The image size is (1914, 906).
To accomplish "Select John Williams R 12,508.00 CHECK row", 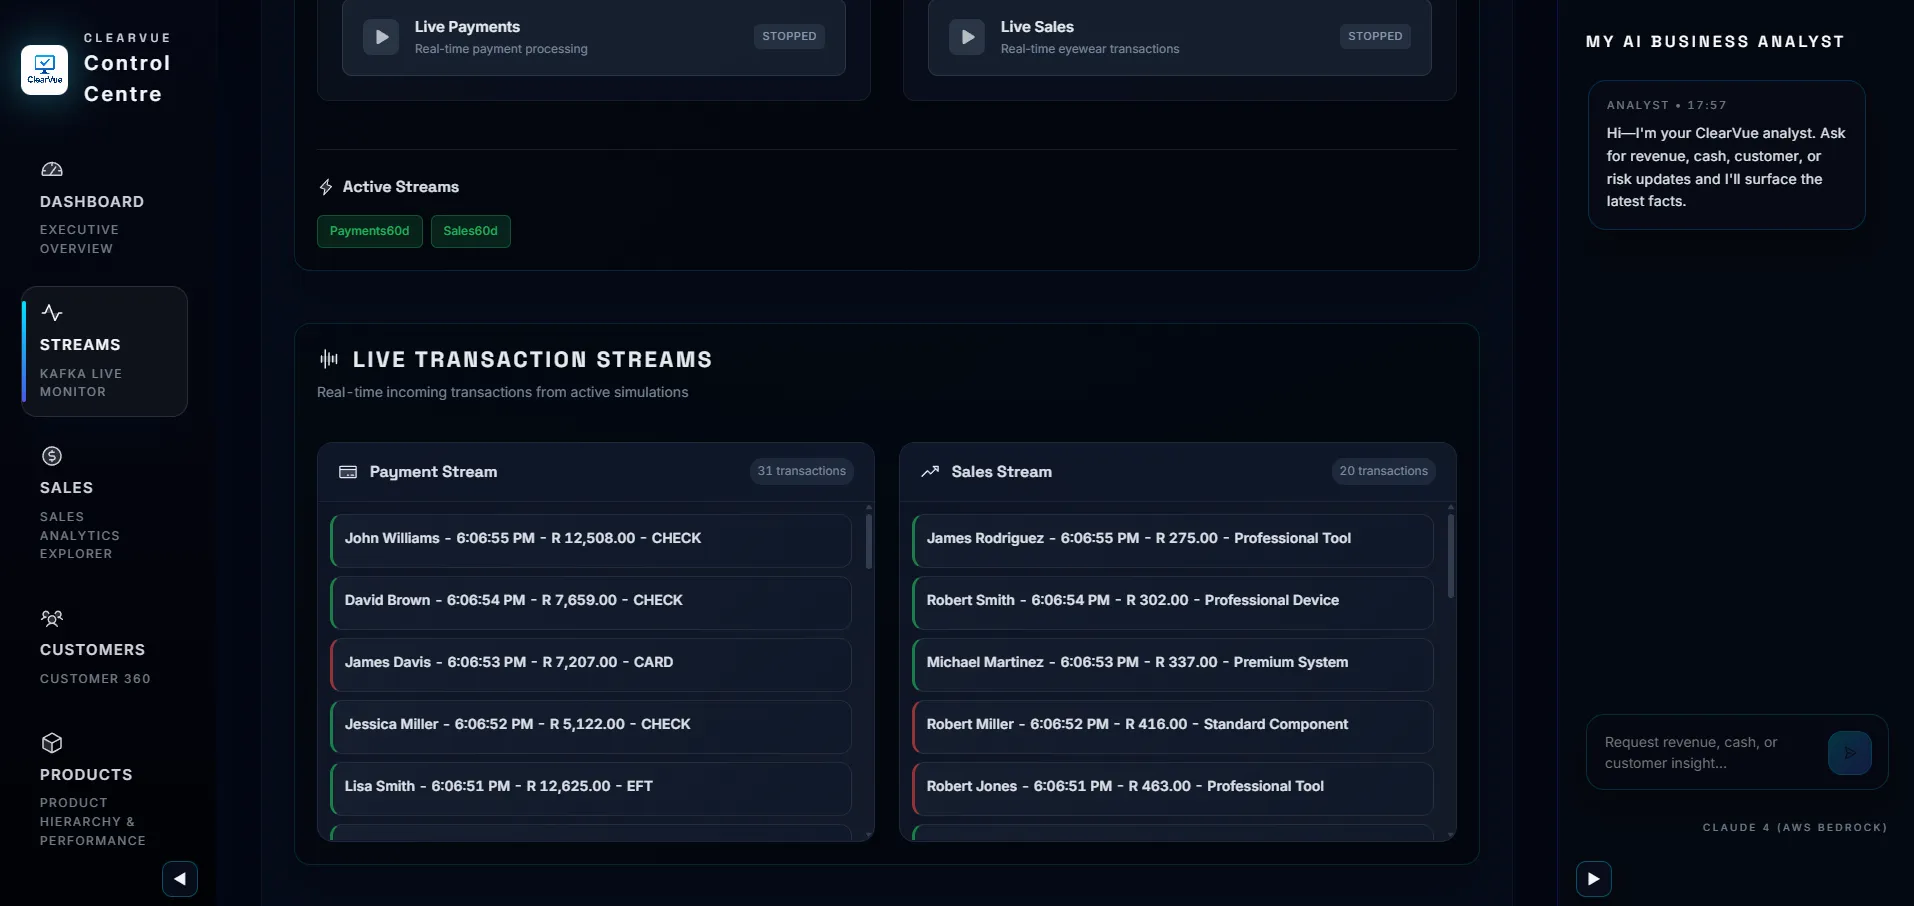I will [591, 541].
